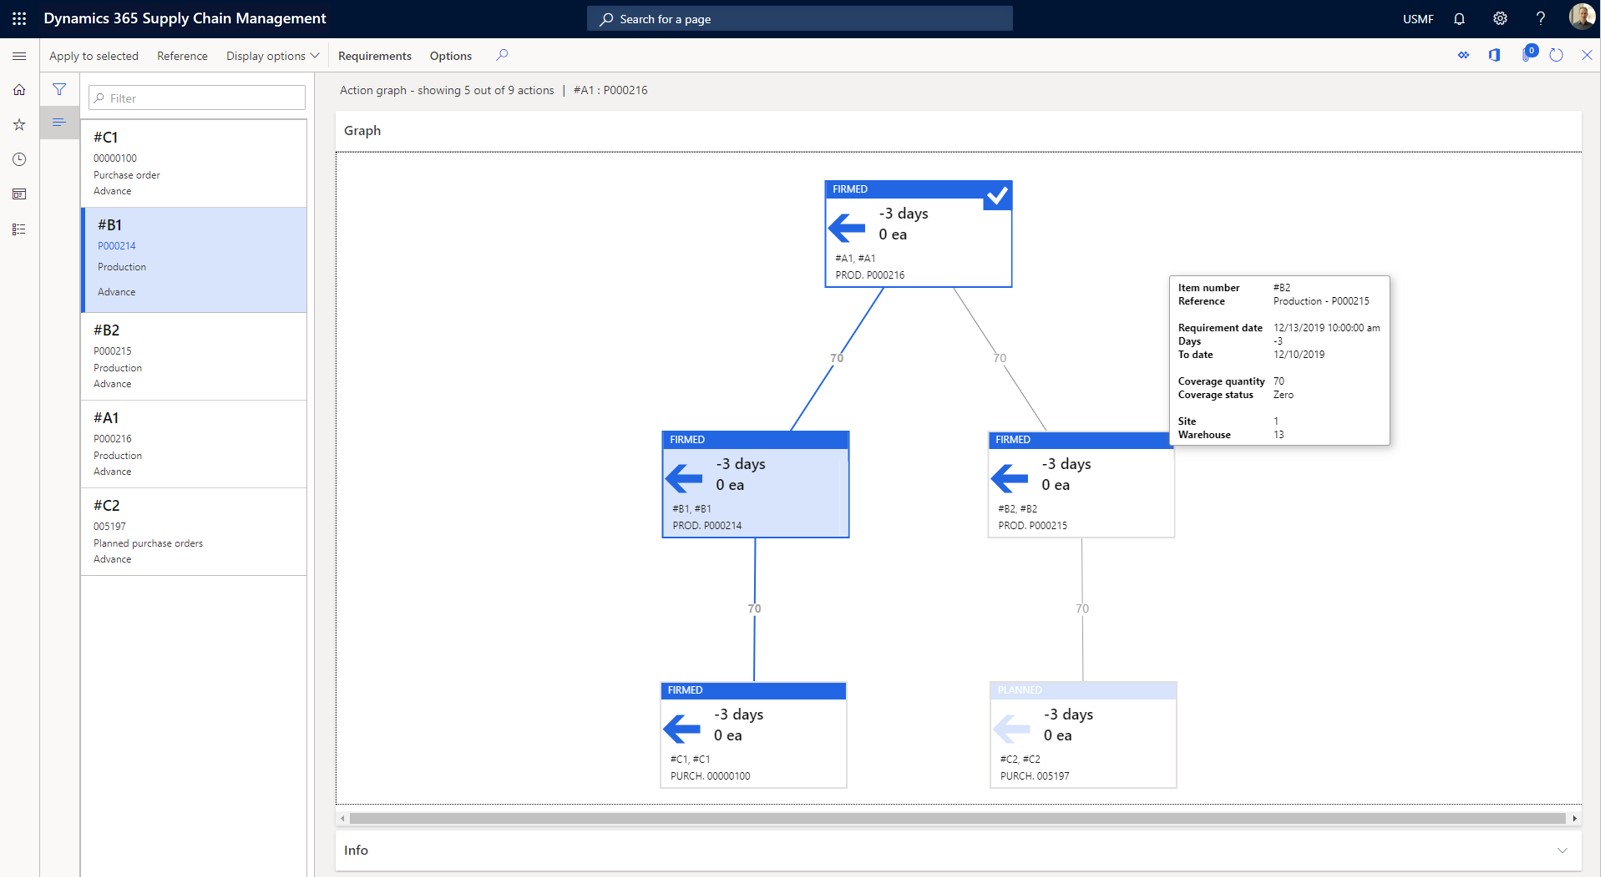Open the P000214 production link in list
Screen dimensions: 1601x877
point(117,246)
